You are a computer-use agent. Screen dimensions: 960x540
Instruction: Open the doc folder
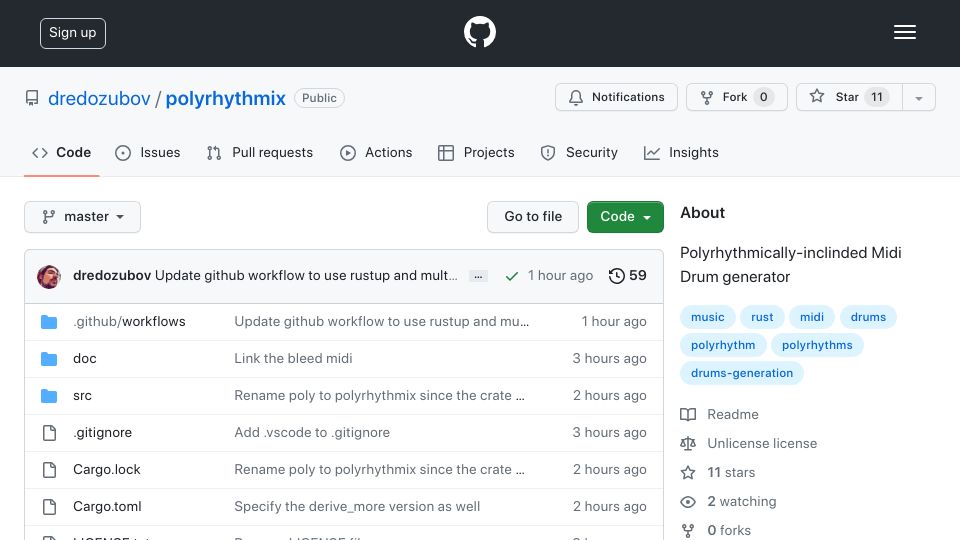point(84,358)
